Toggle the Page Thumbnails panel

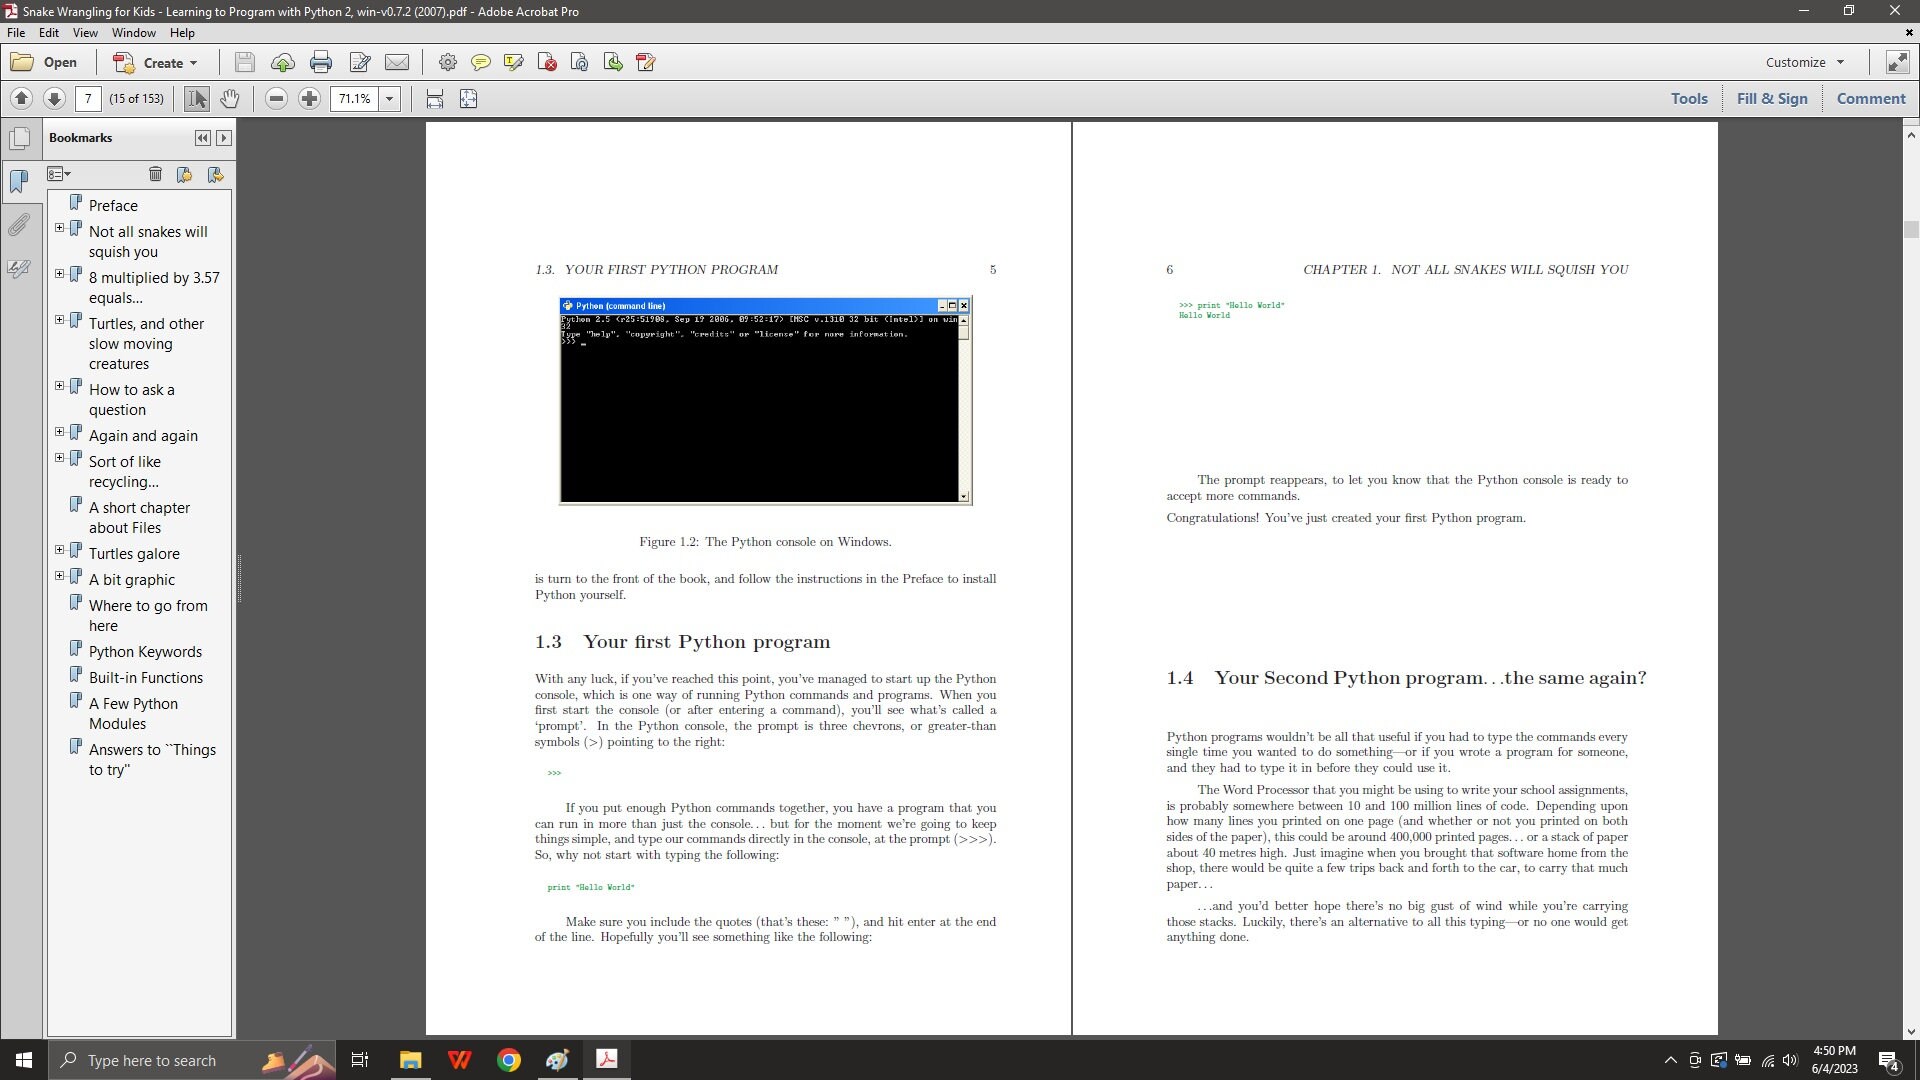coord(19,138)
